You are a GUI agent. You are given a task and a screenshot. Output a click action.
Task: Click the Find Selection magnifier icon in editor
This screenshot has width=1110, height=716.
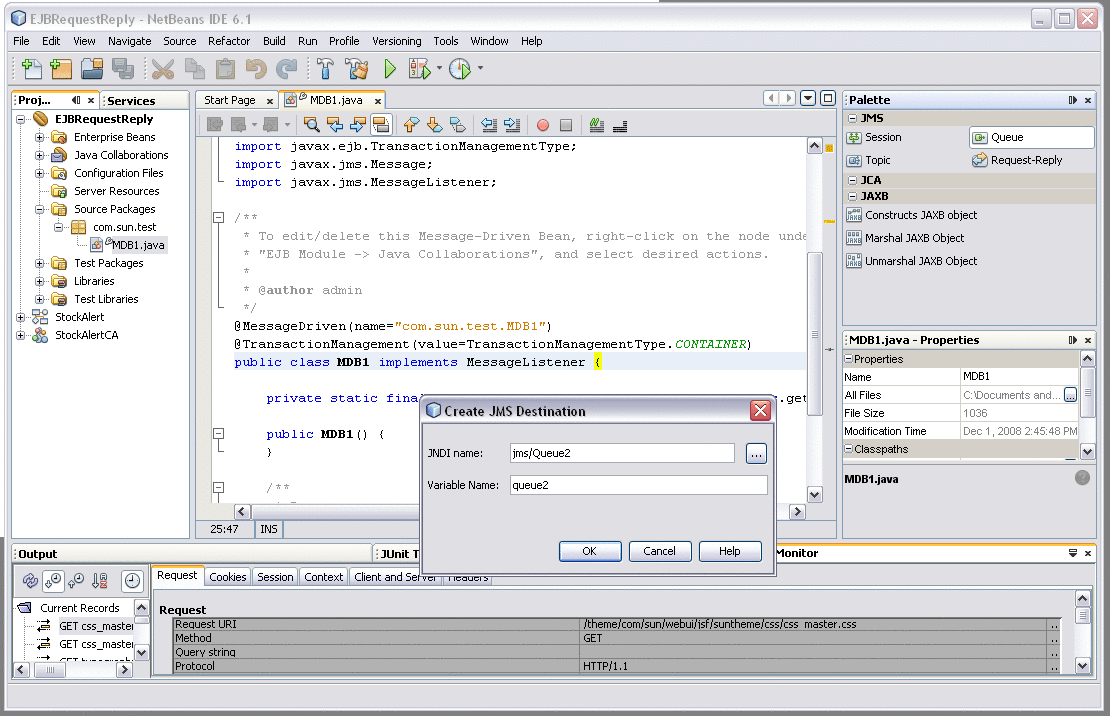click(311, 125)
